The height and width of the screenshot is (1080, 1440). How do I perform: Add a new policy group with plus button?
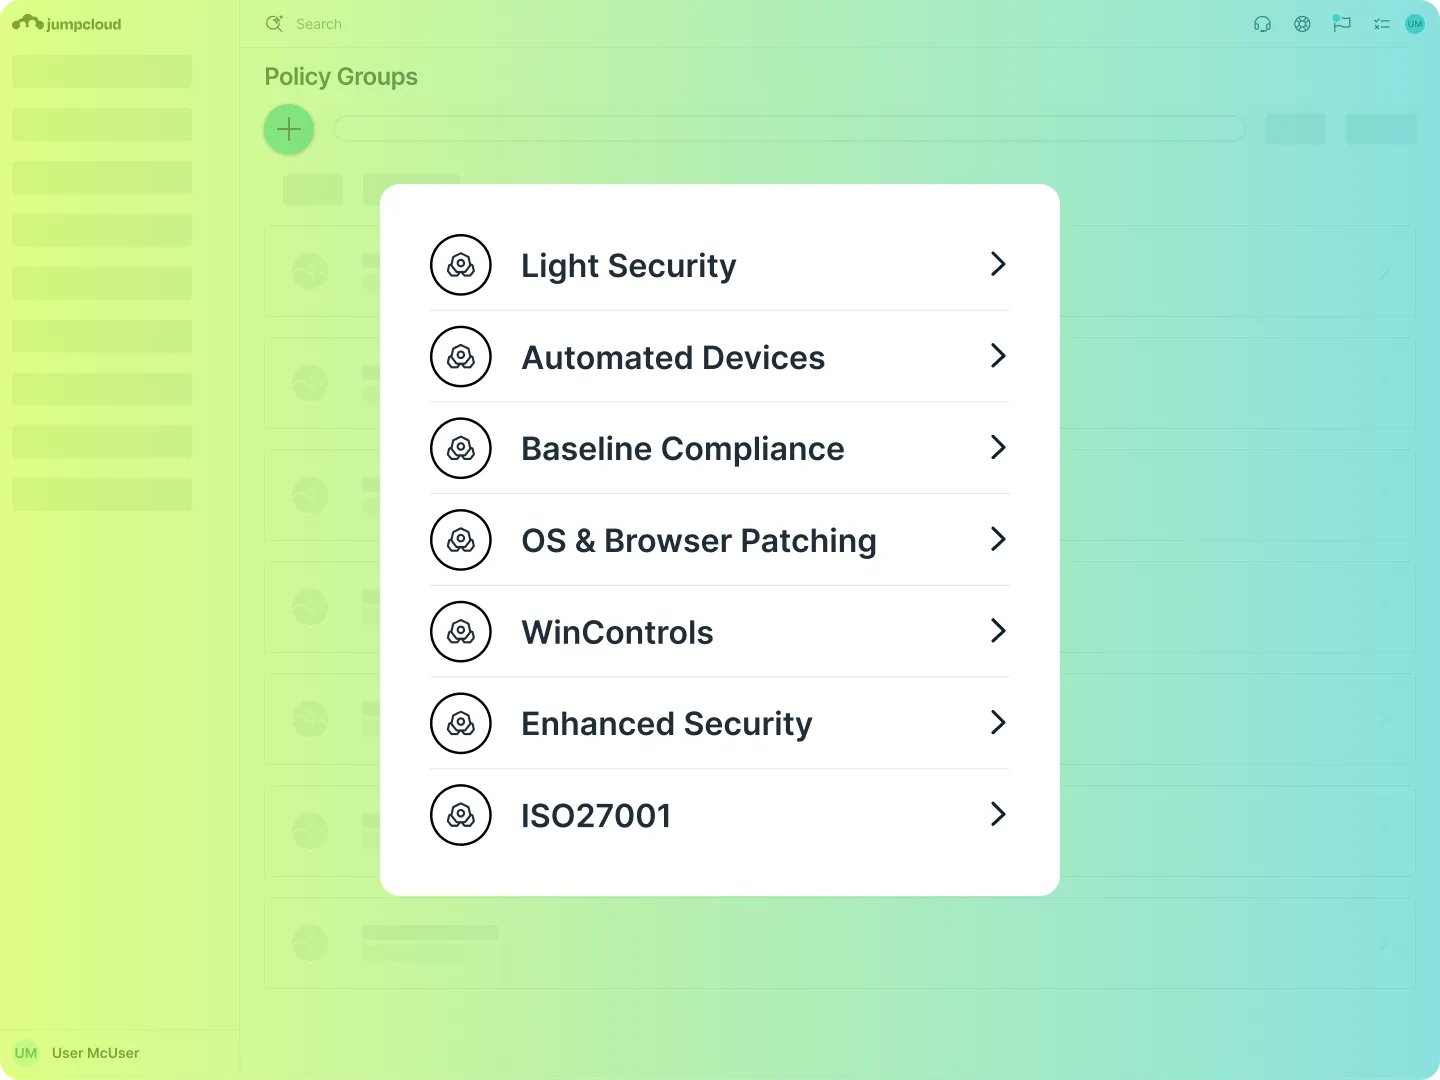[289, 129]
